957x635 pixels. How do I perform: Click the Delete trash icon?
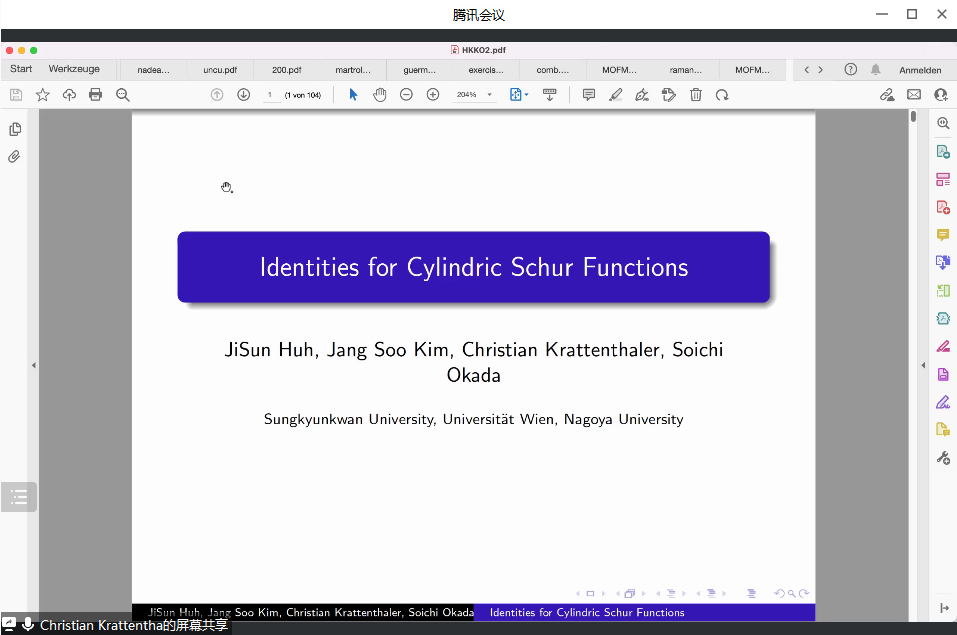pyautogui.click(x=695, y=94)
